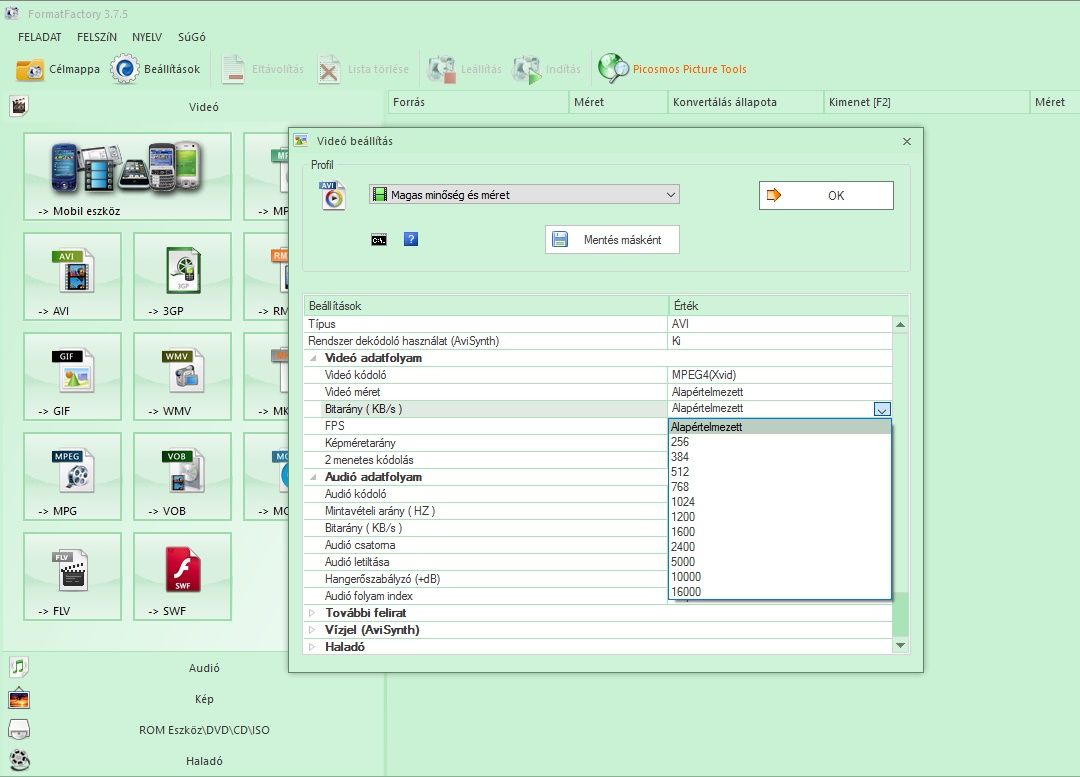Select the 2 menetes kódolás row
The height and width of the screenshot is (777, 1080).
486,460
